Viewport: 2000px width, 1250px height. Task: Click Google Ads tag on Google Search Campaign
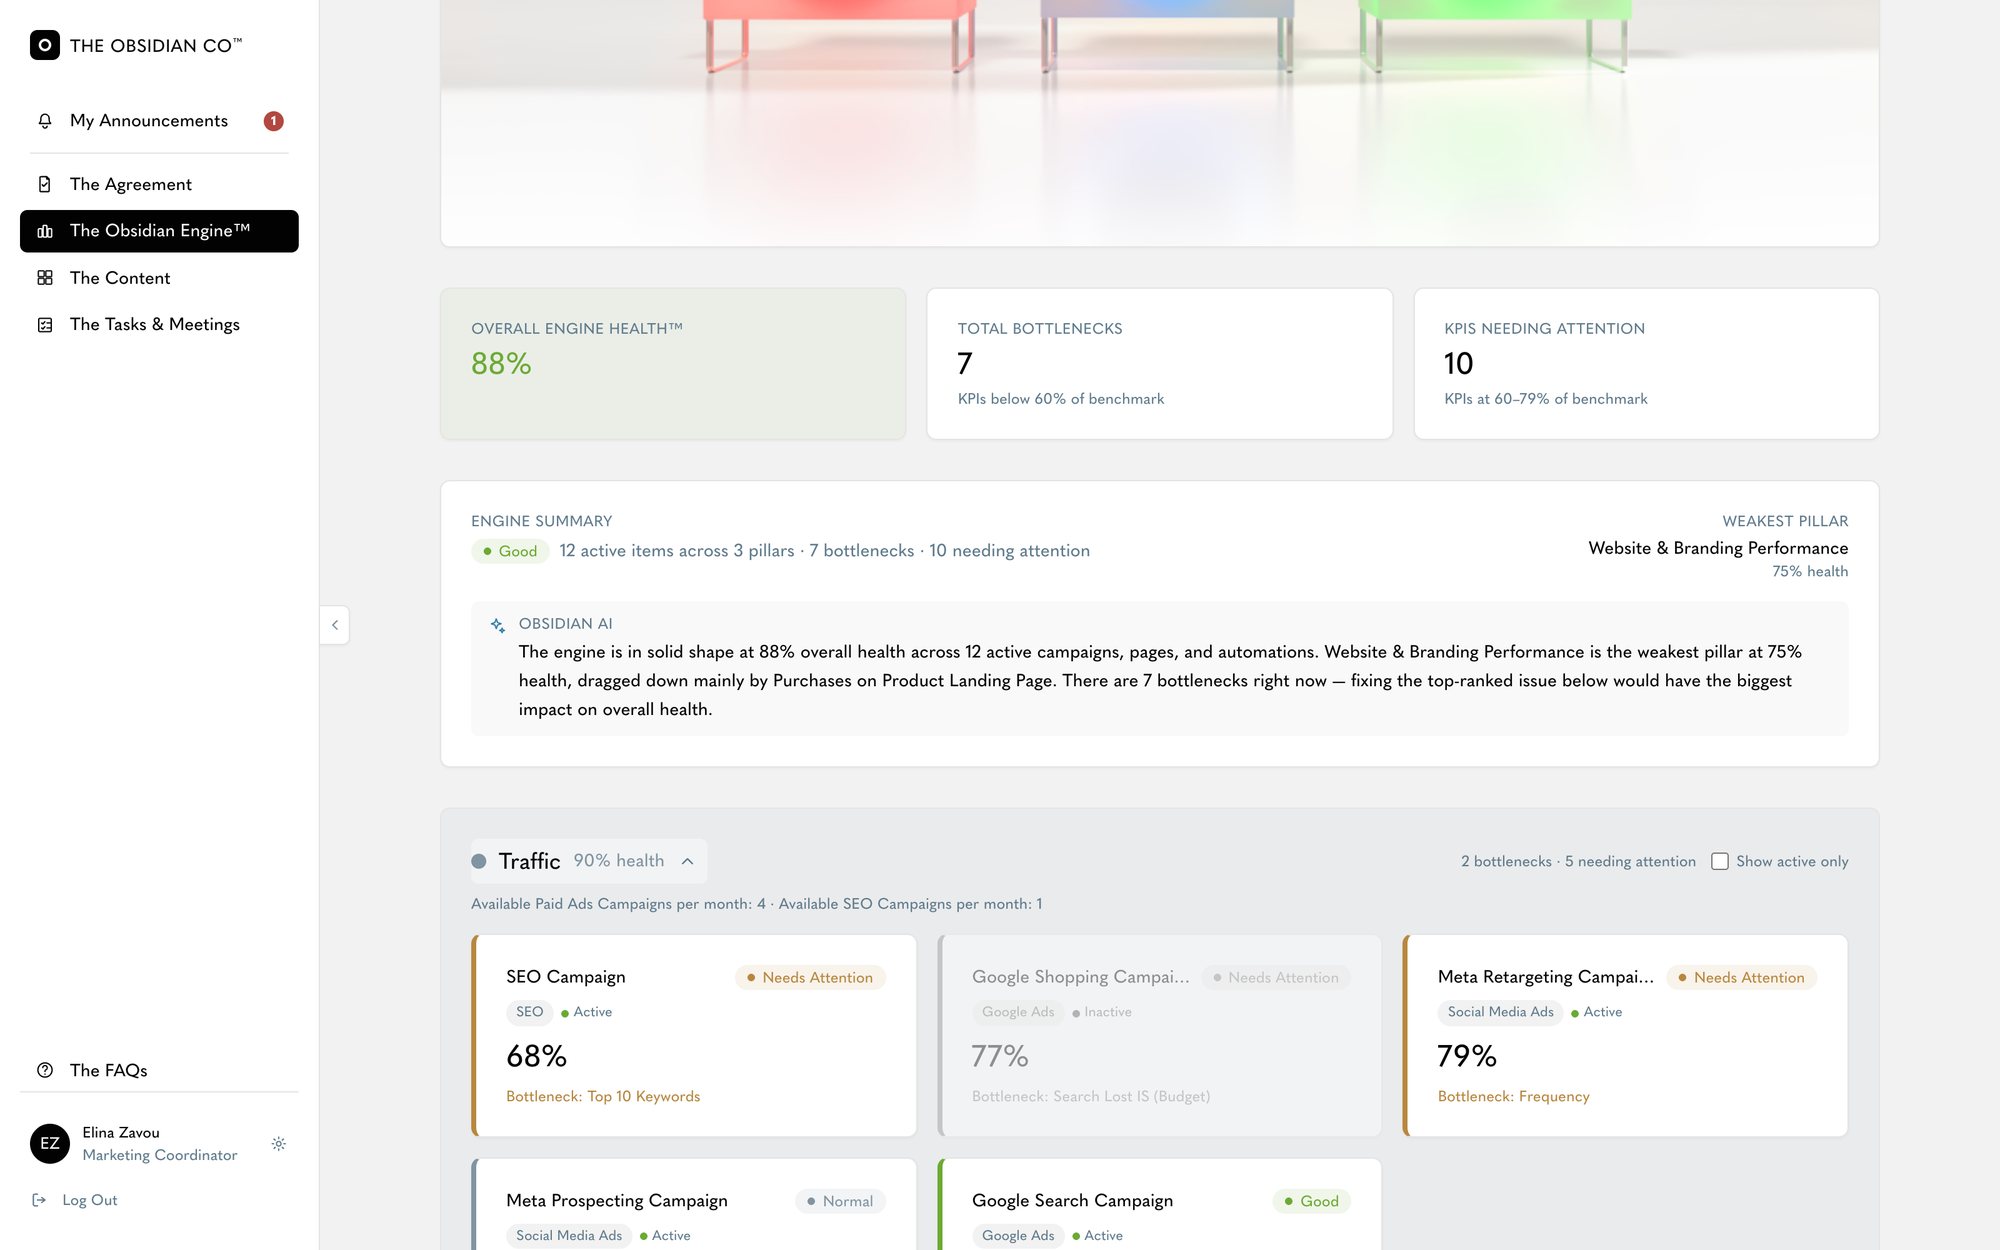coord(1018,1236)
